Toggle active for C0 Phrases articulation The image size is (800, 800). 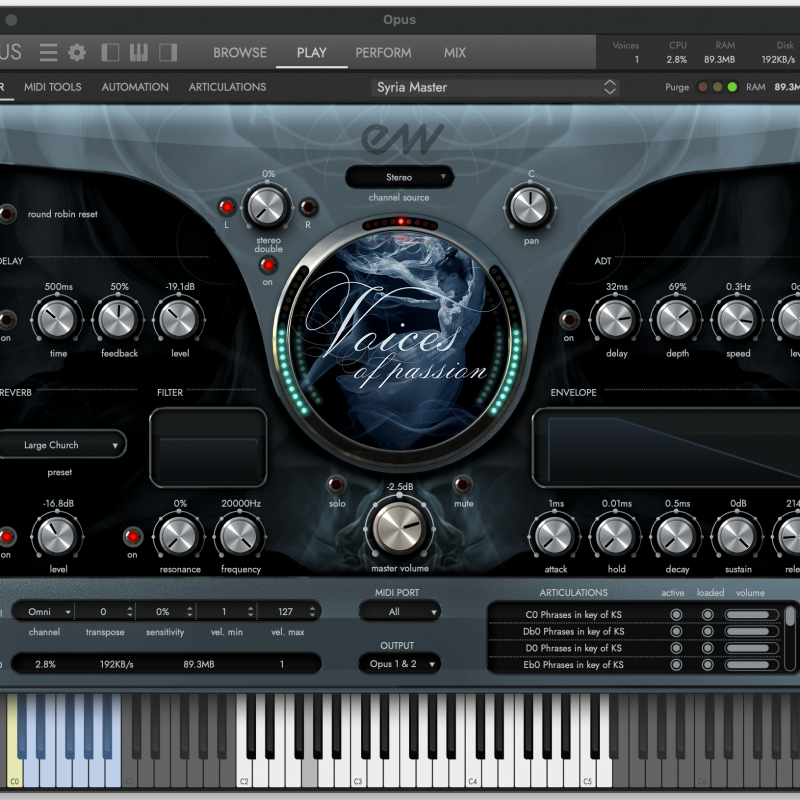point(676,615)
